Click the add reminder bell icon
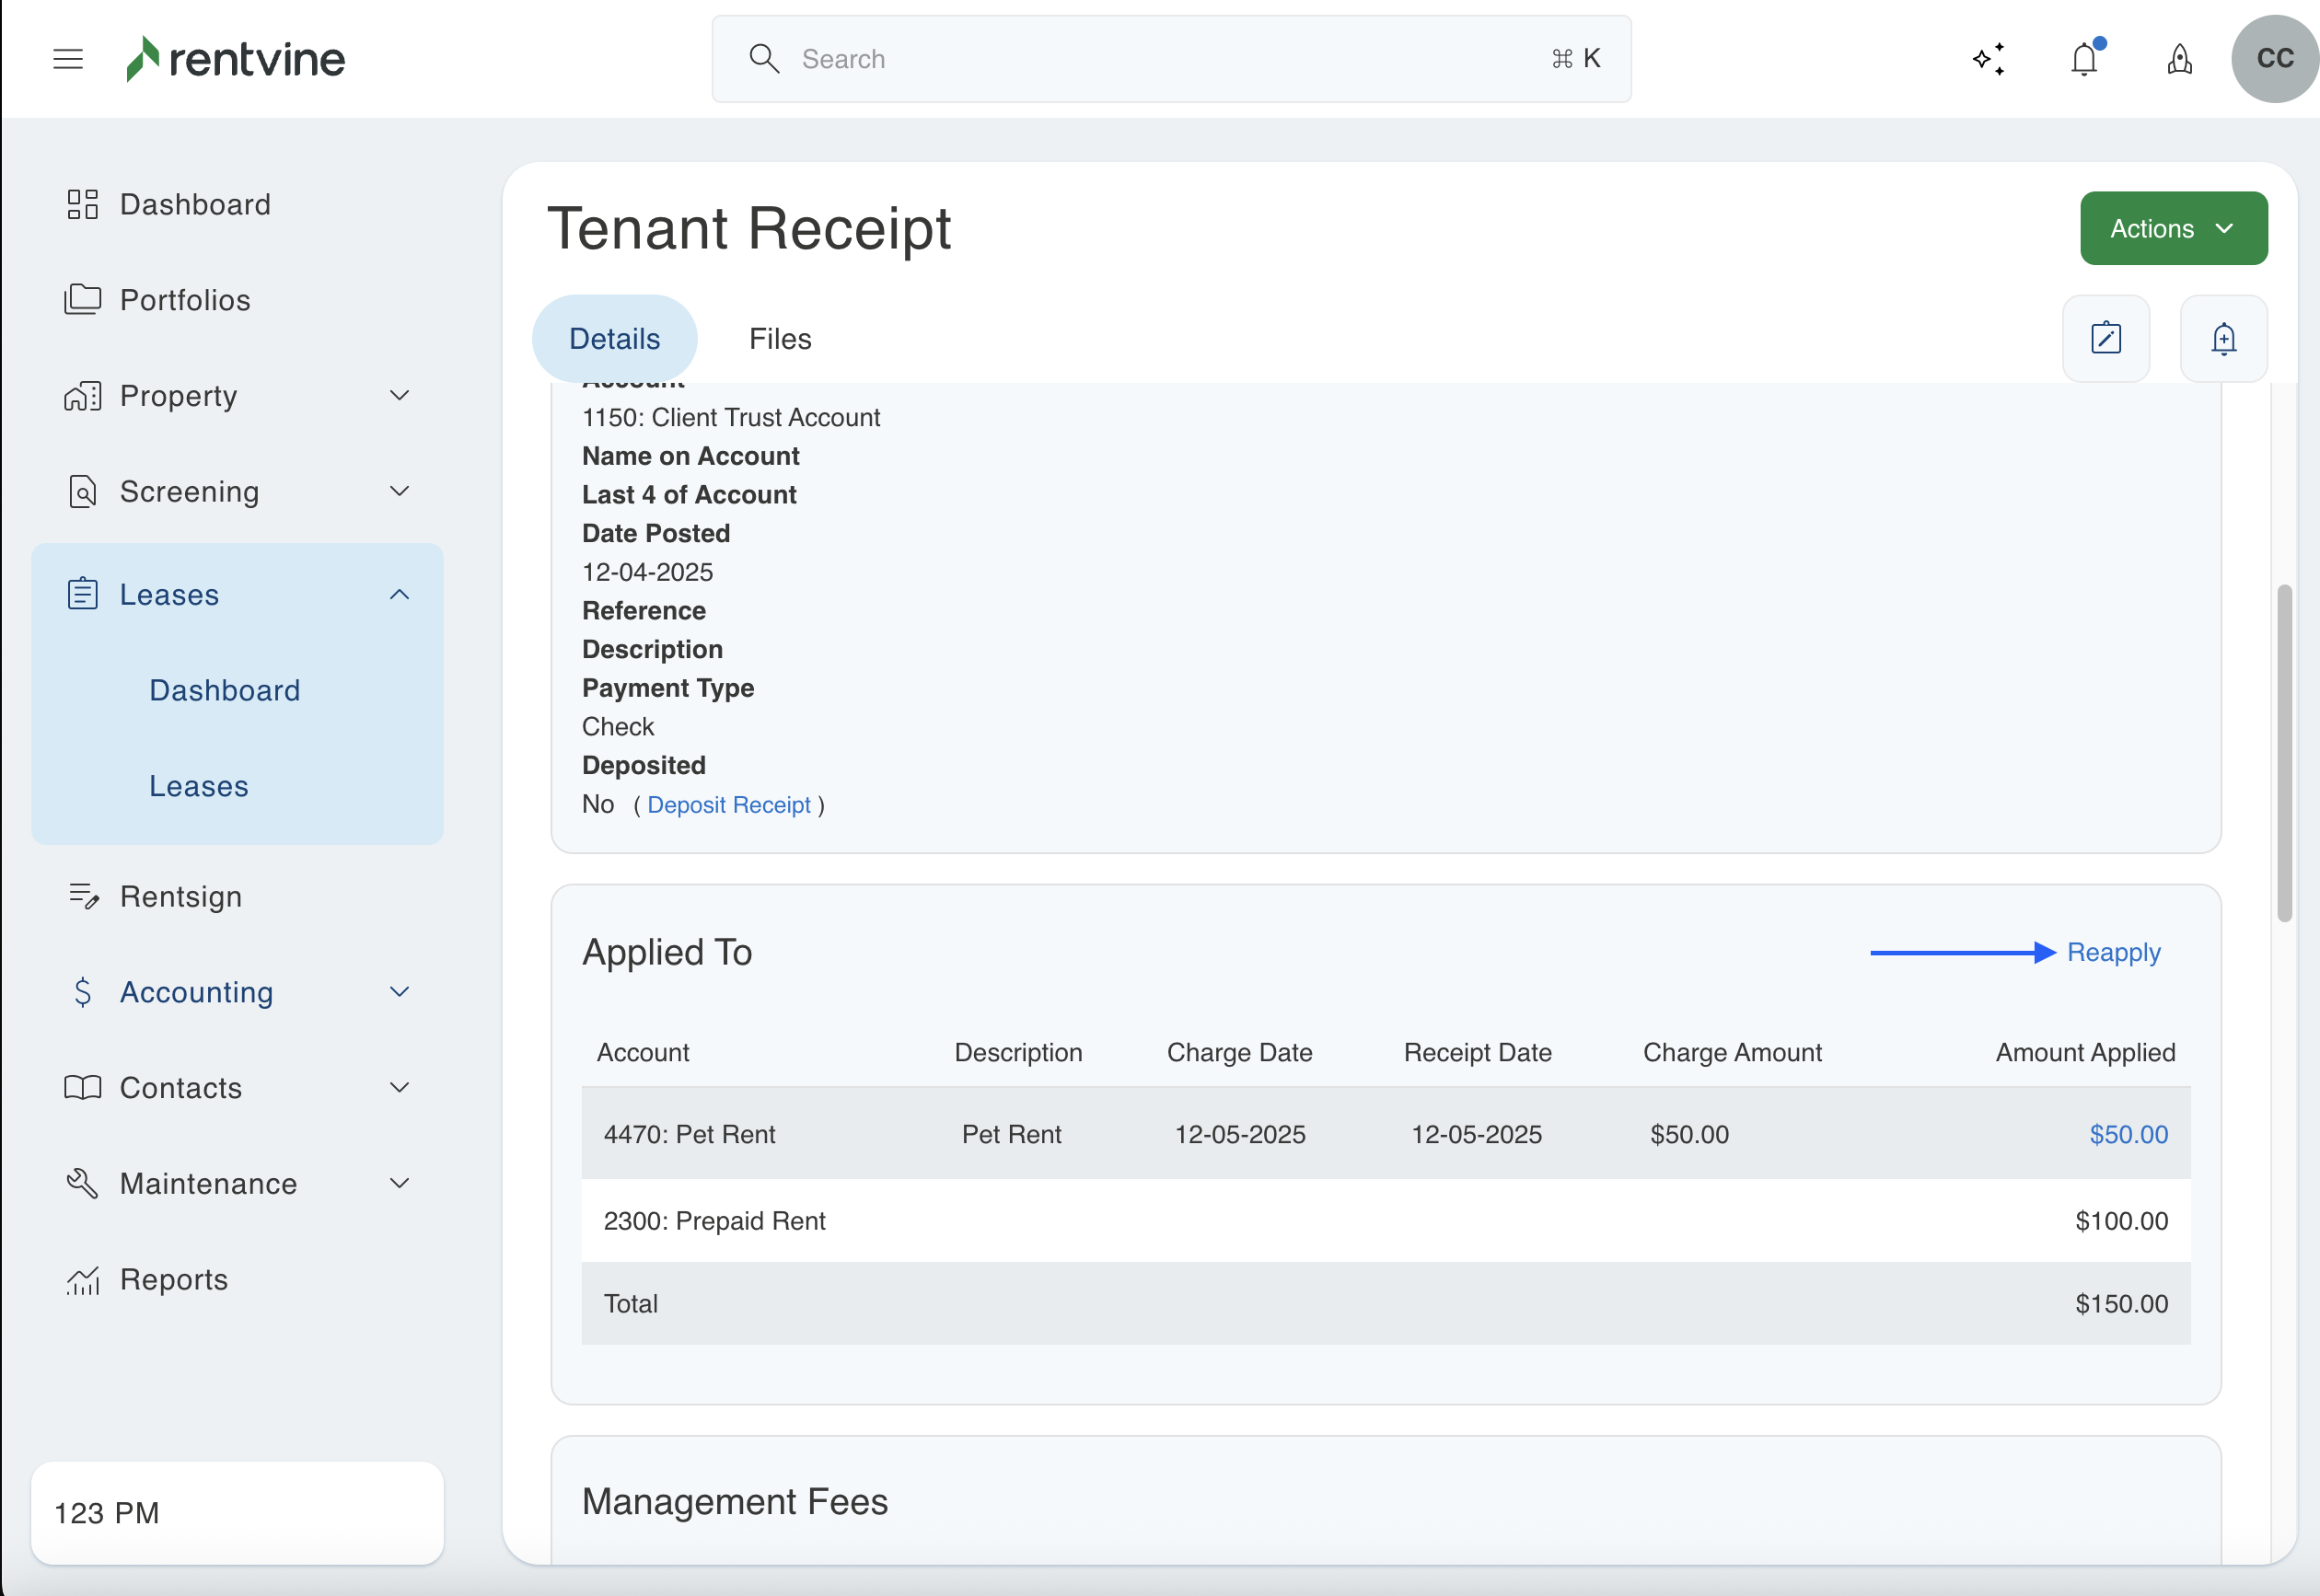Screen dimensions: 2320x1596 click(2223, 338)
